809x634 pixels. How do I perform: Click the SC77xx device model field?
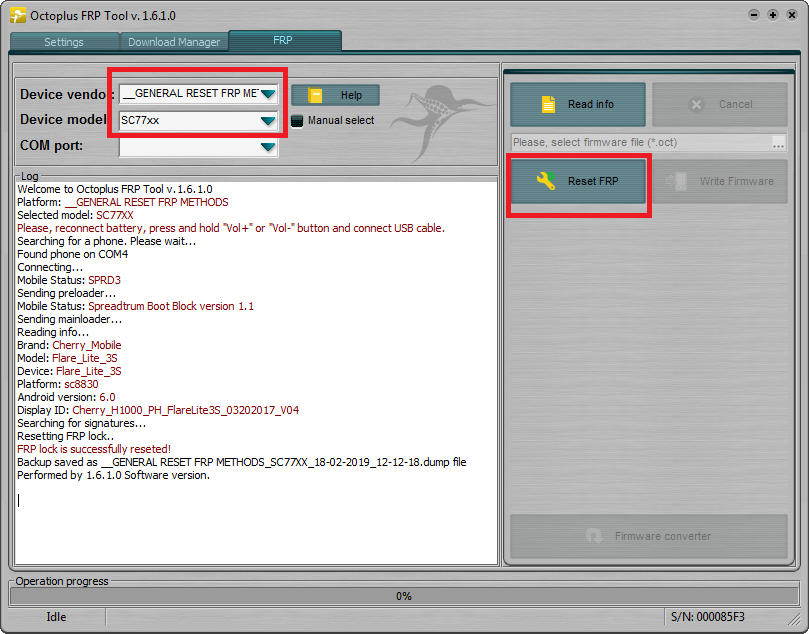pyautogui.click(x=199, y=121)
